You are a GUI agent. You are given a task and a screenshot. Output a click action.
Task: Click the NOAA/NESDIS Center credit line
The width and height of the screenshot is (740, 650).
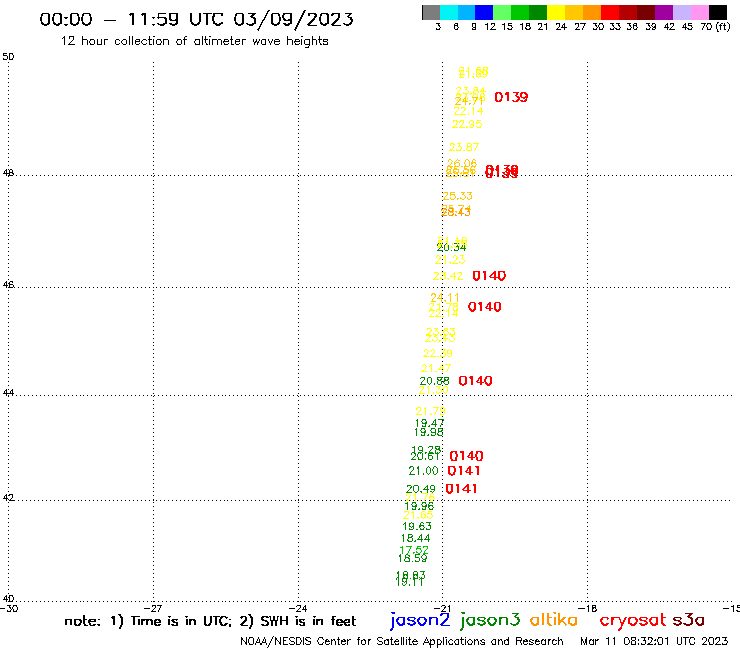pyautogui.click(x=402, y=641)
